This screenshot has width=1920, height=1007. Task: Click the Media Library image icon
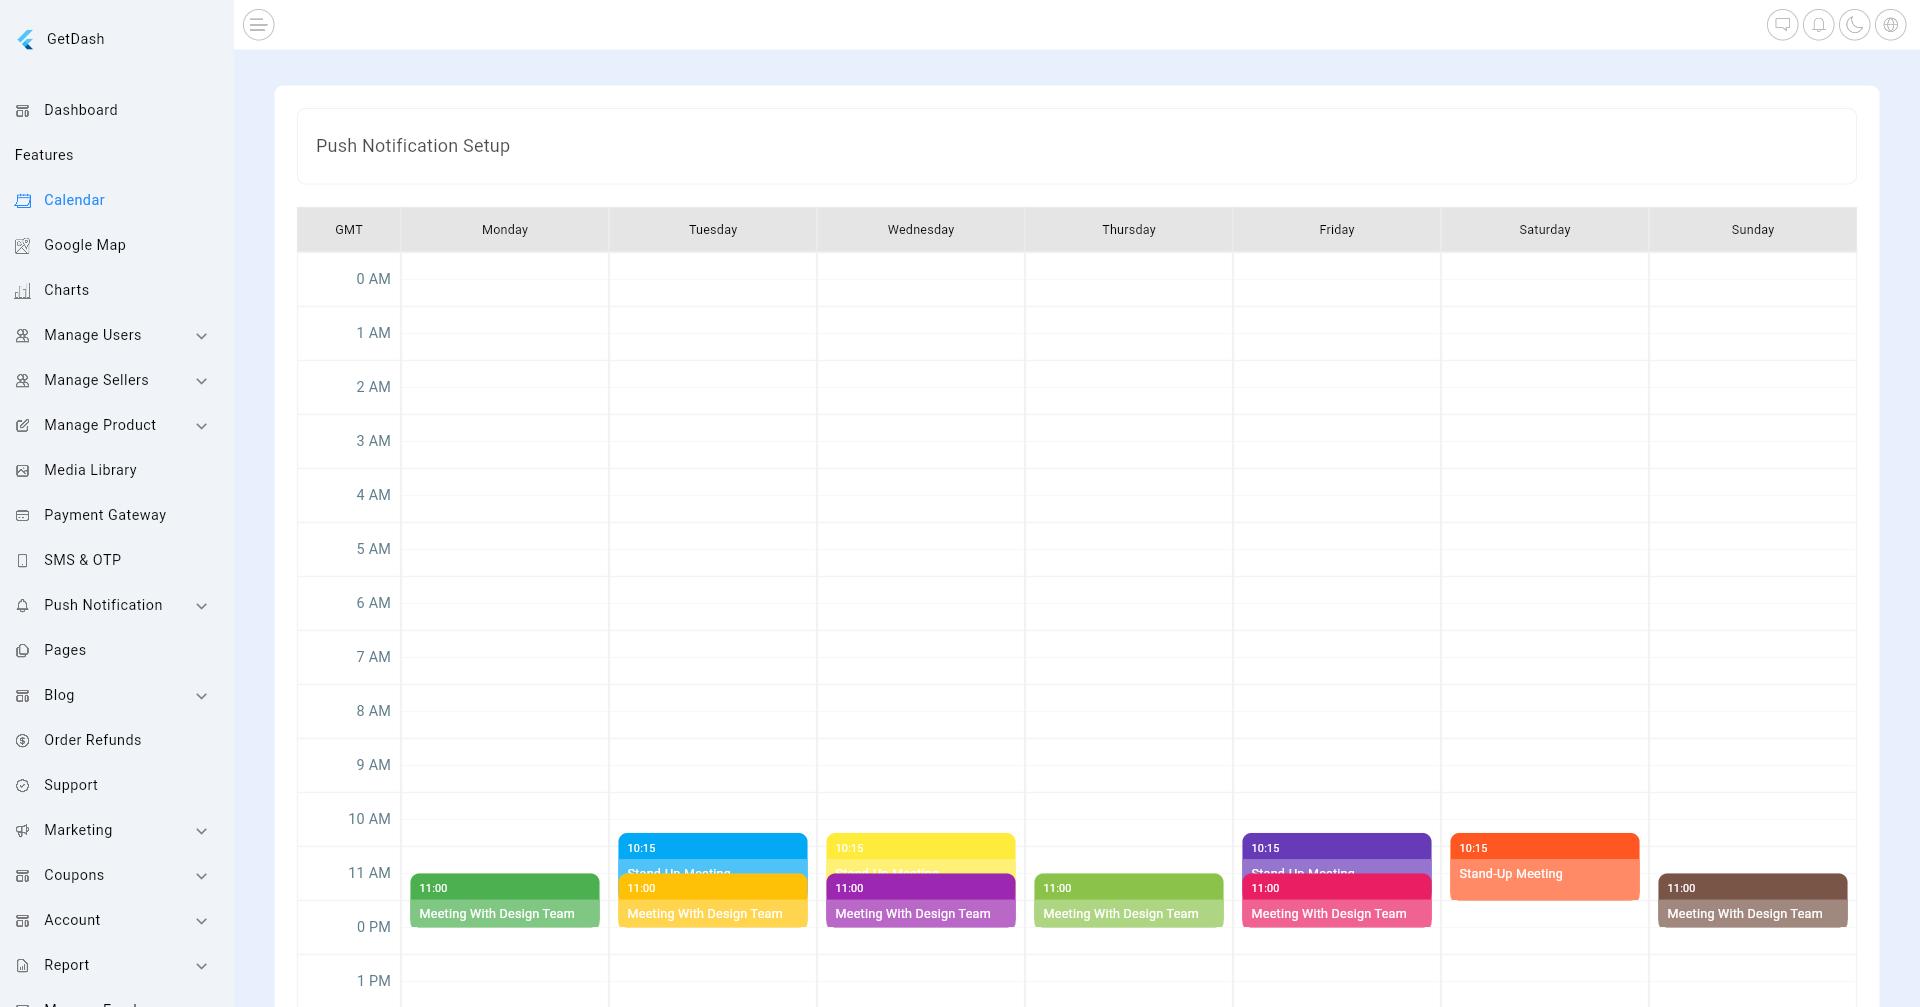pos(23,470)
